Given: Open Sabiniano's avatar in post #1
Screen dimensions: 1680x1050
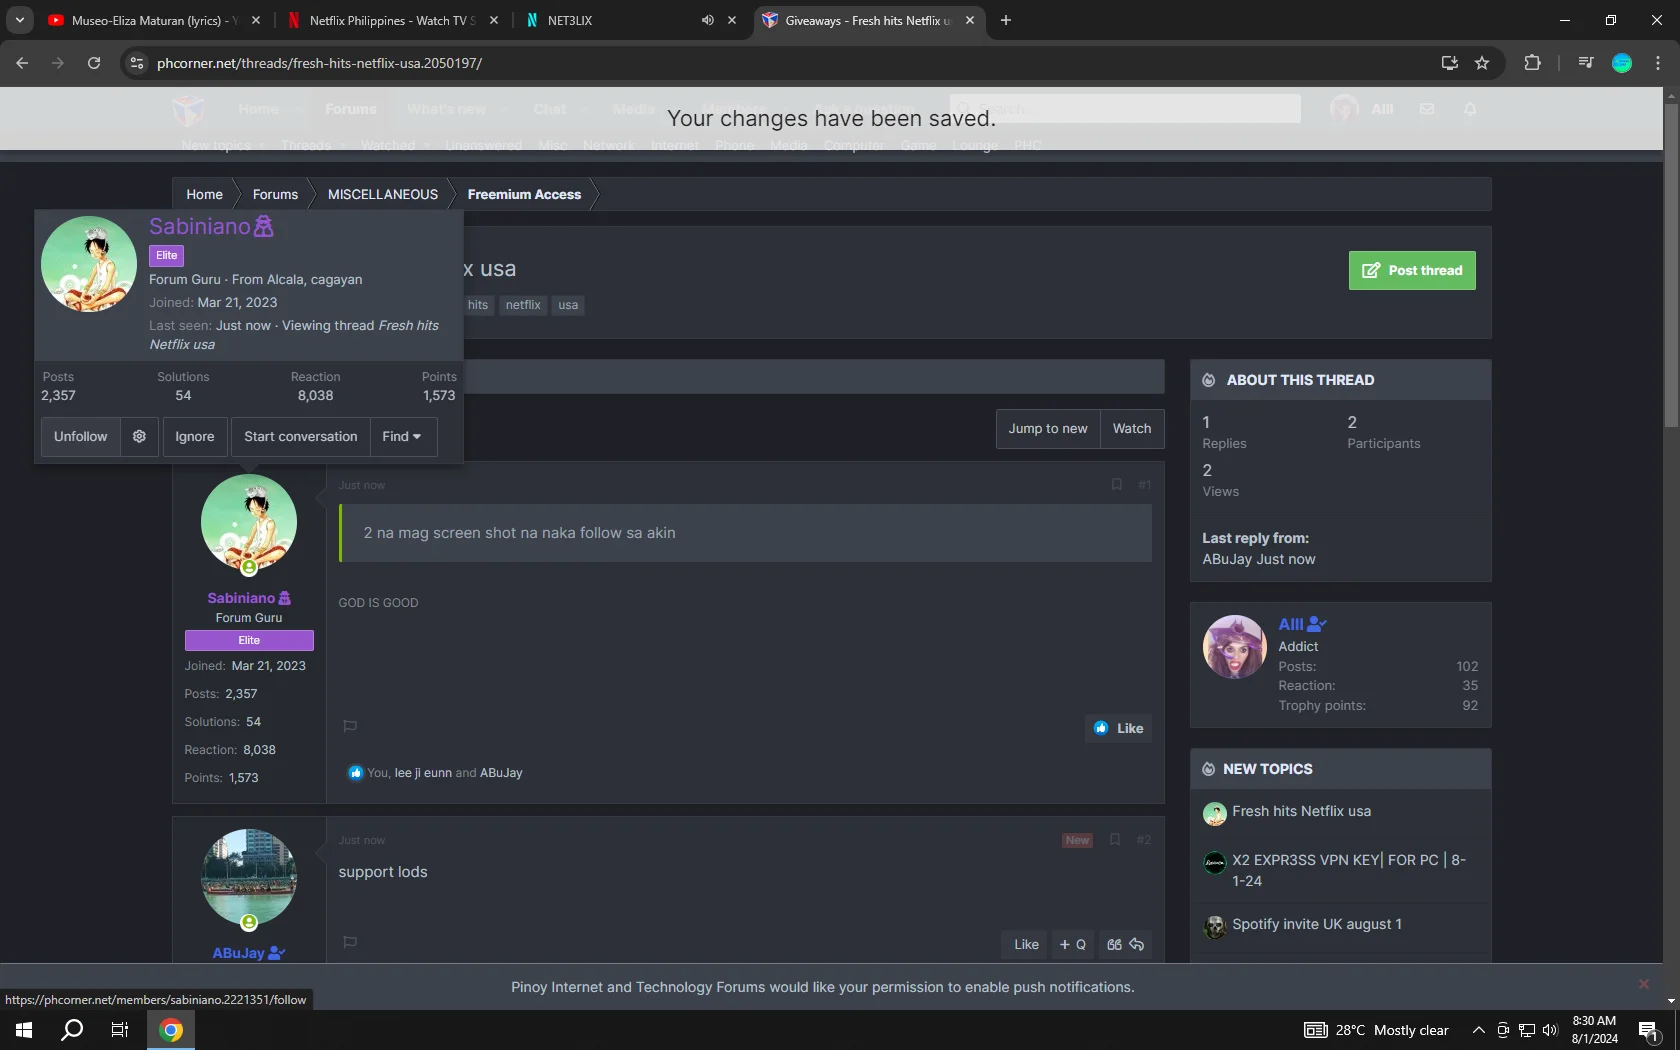Looking at the screenshot, I should coord(249,522).
